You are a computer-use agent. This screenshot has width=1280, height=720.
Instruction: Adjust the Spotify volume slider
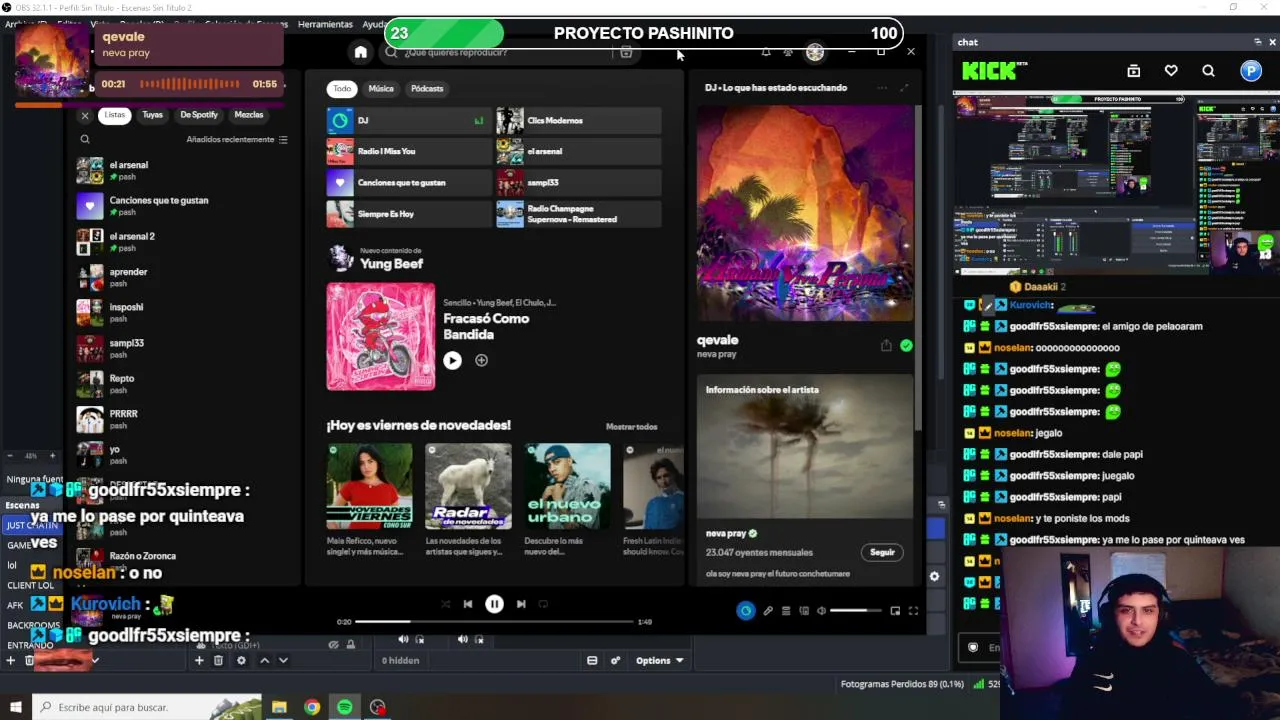click(x=855, y=611)
